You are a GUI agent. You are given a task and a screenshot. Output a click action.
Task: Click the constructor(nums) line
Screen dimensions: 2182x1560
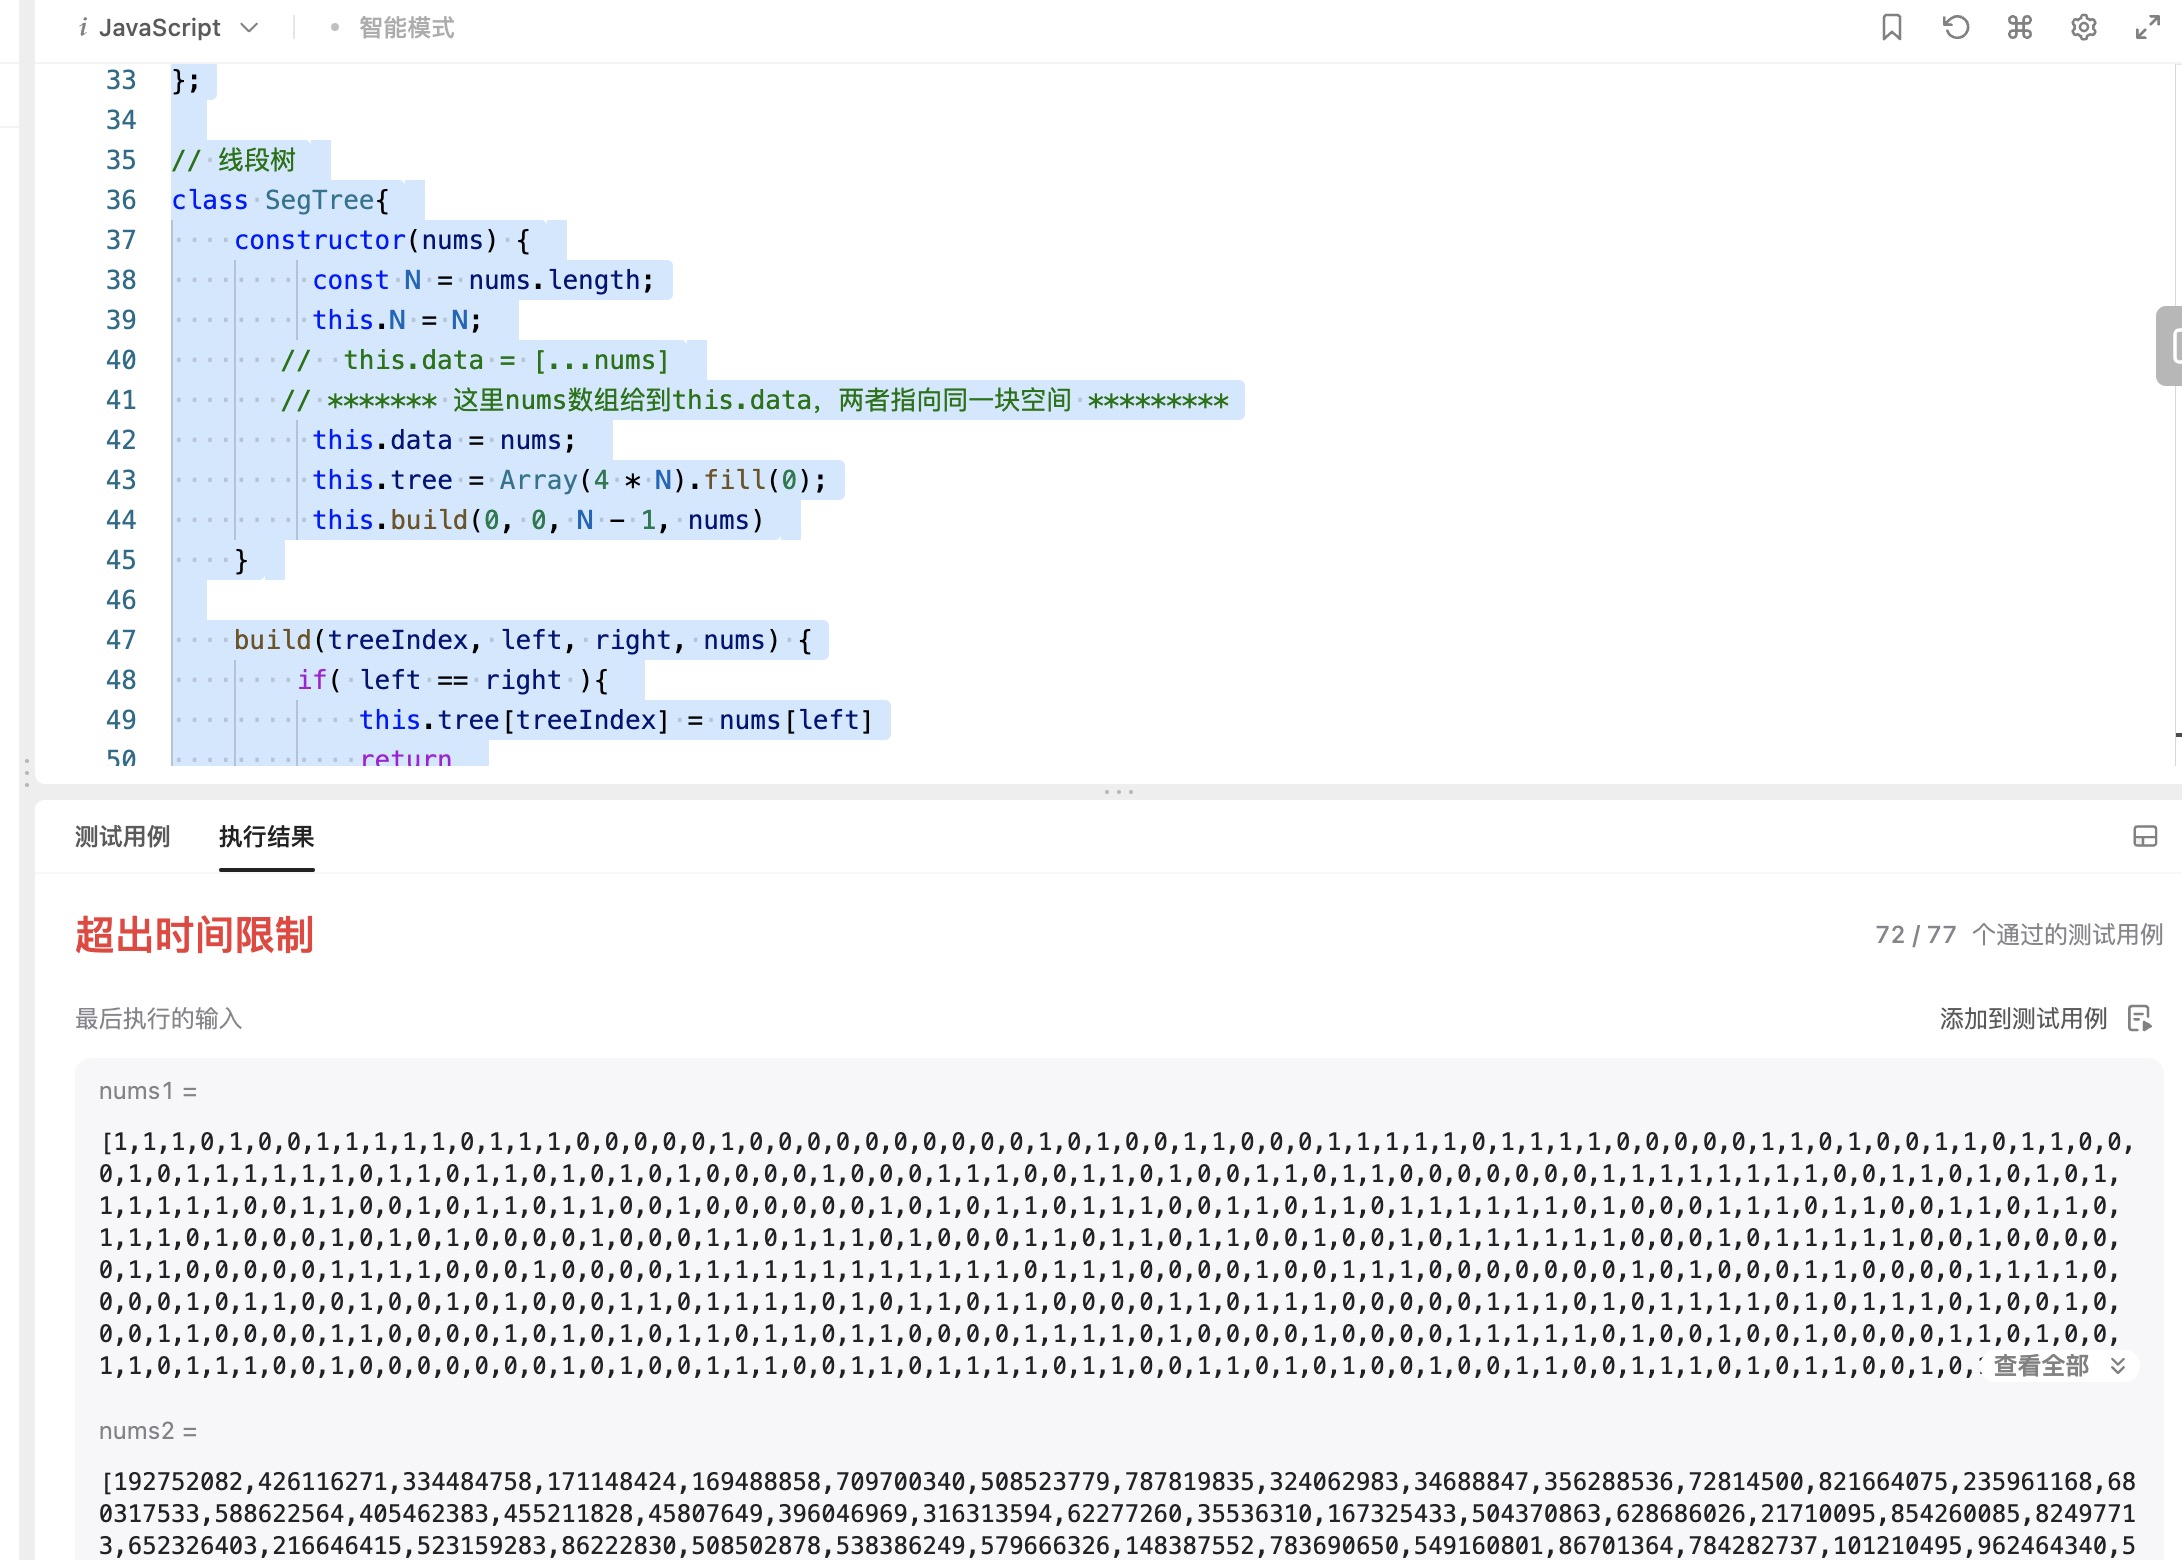[382, 240]
